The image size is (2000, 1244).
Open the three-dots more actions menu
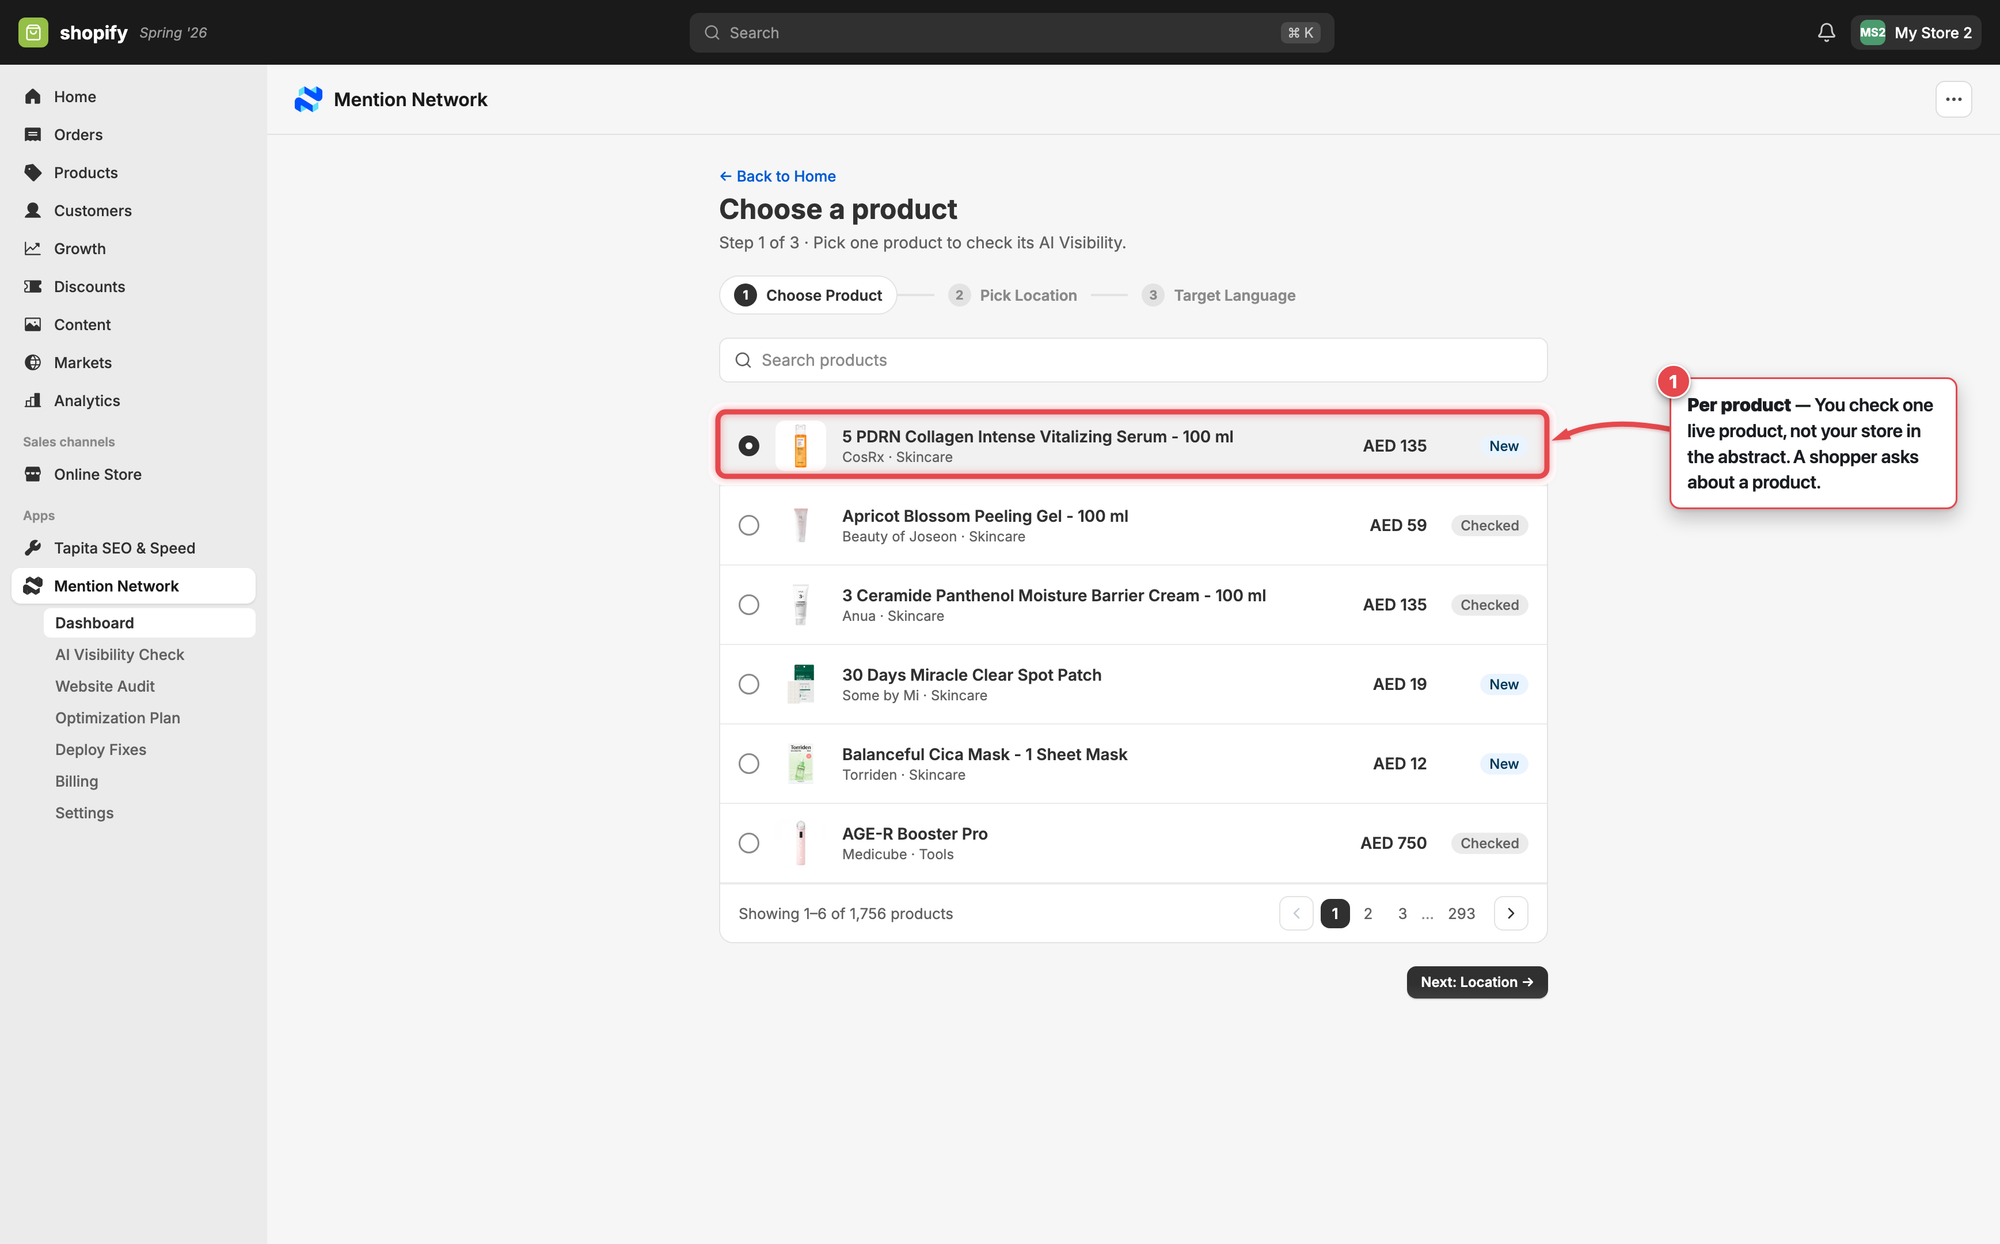tap(1953, 99)
